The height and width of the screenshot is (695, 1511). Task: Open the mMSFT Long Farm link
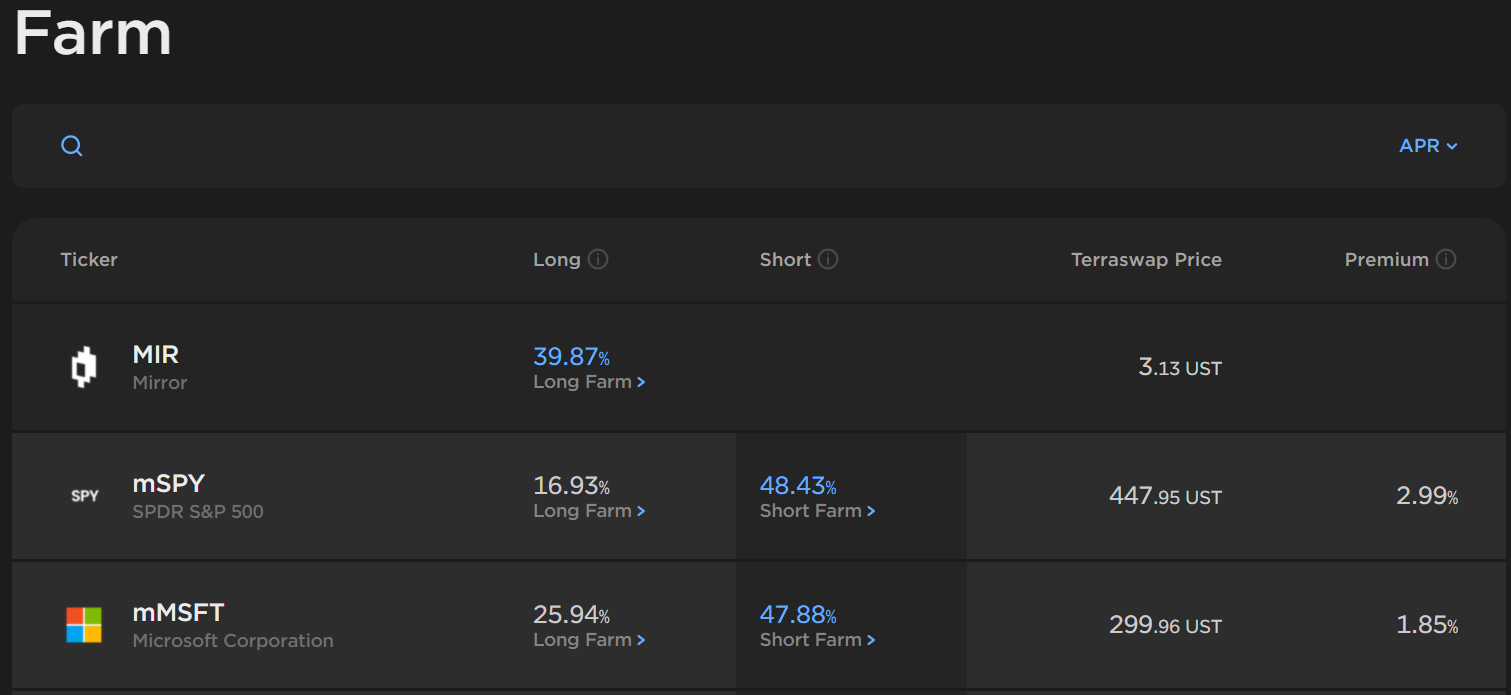pyautogui.click(x=589, y=640)
